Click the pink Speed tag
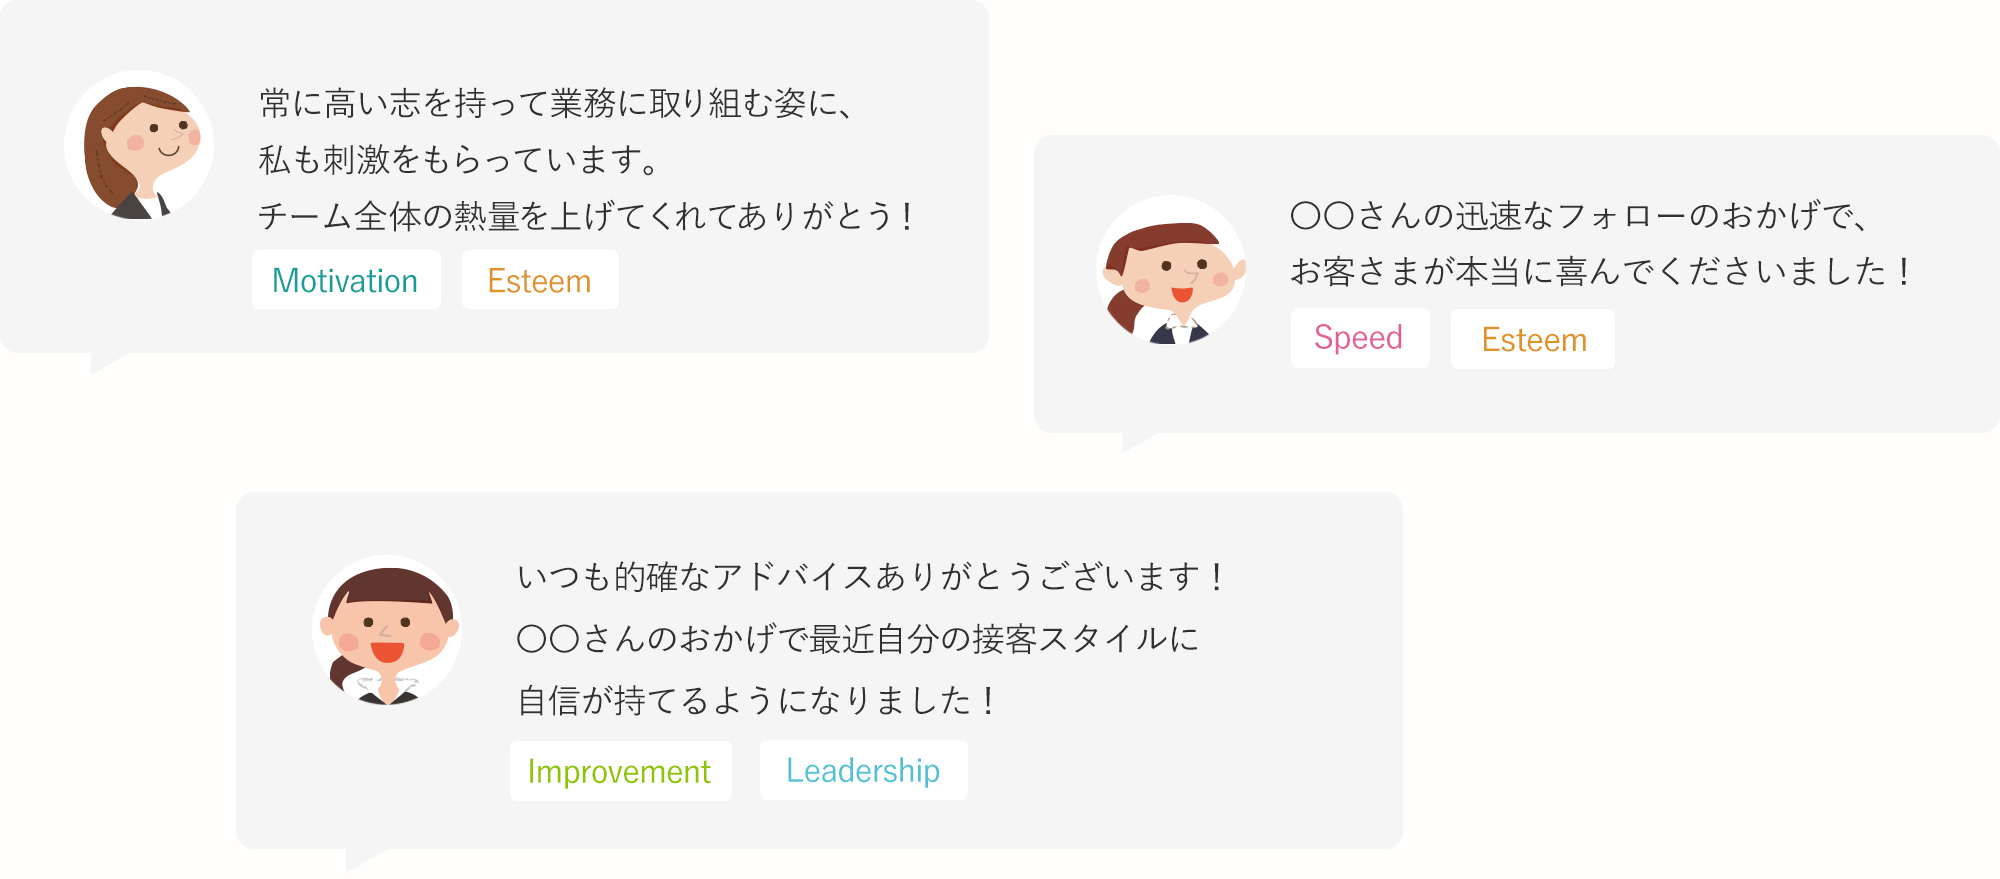Viewport: 2000px width, 879px height. coord(1359,338)
